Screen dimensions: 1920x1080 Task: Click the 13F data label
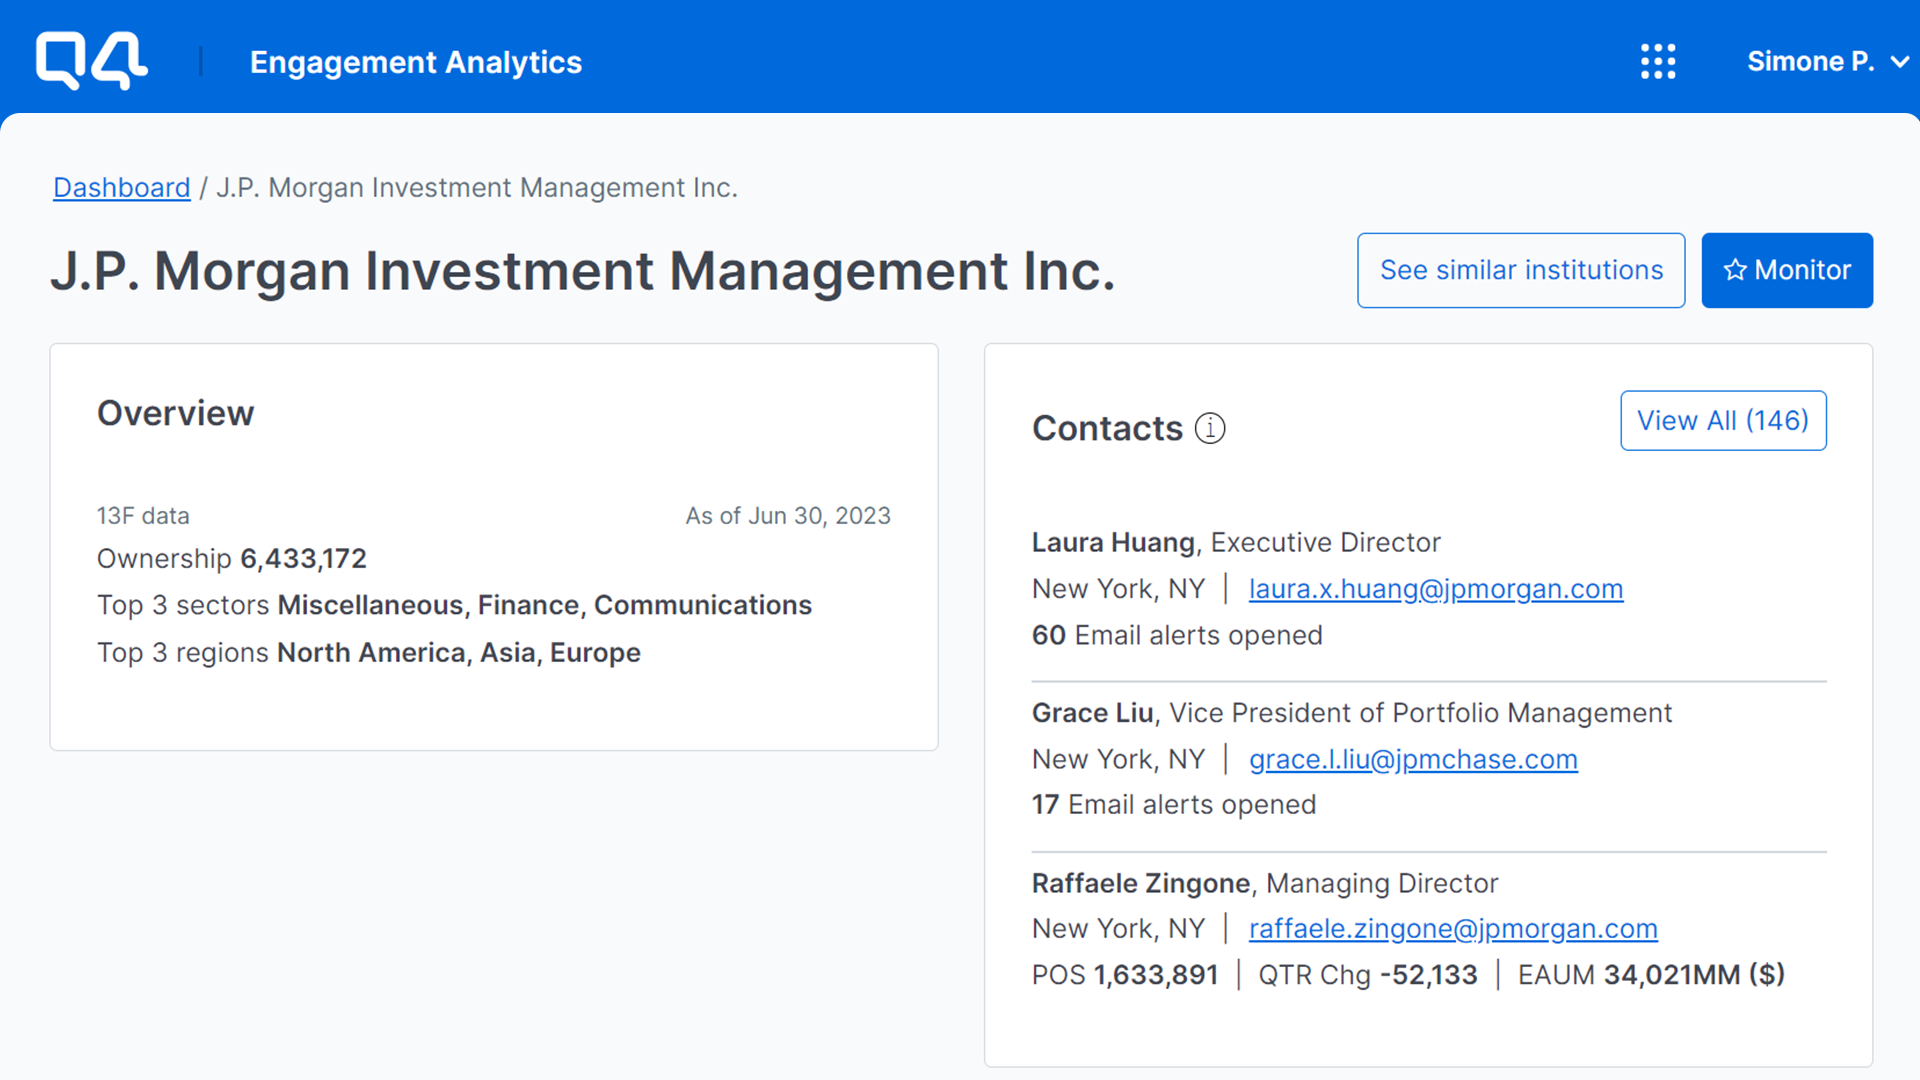[x=143, y=516]
